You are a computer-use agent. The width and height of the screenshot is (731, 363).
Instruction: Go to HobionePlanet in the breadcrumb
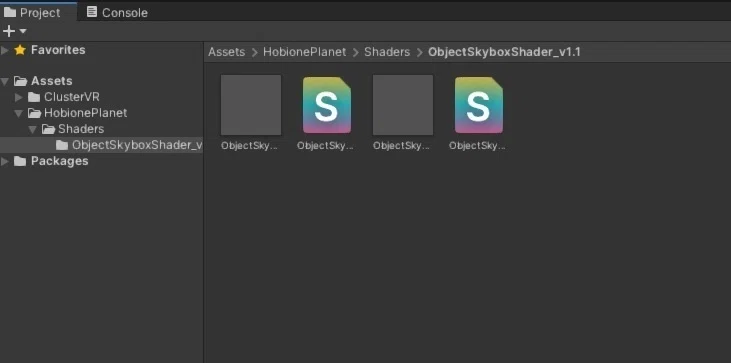tap(304, 52)
